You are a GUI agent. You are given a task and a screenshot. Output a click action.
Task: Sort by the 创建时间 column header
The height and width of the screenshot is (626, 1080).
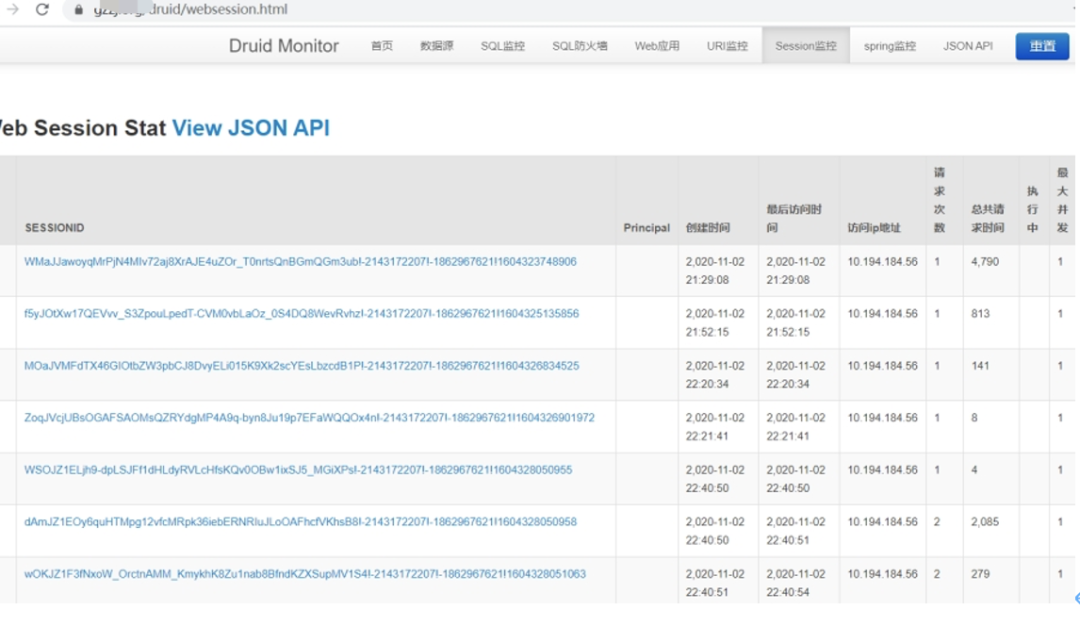click(707, 228)
